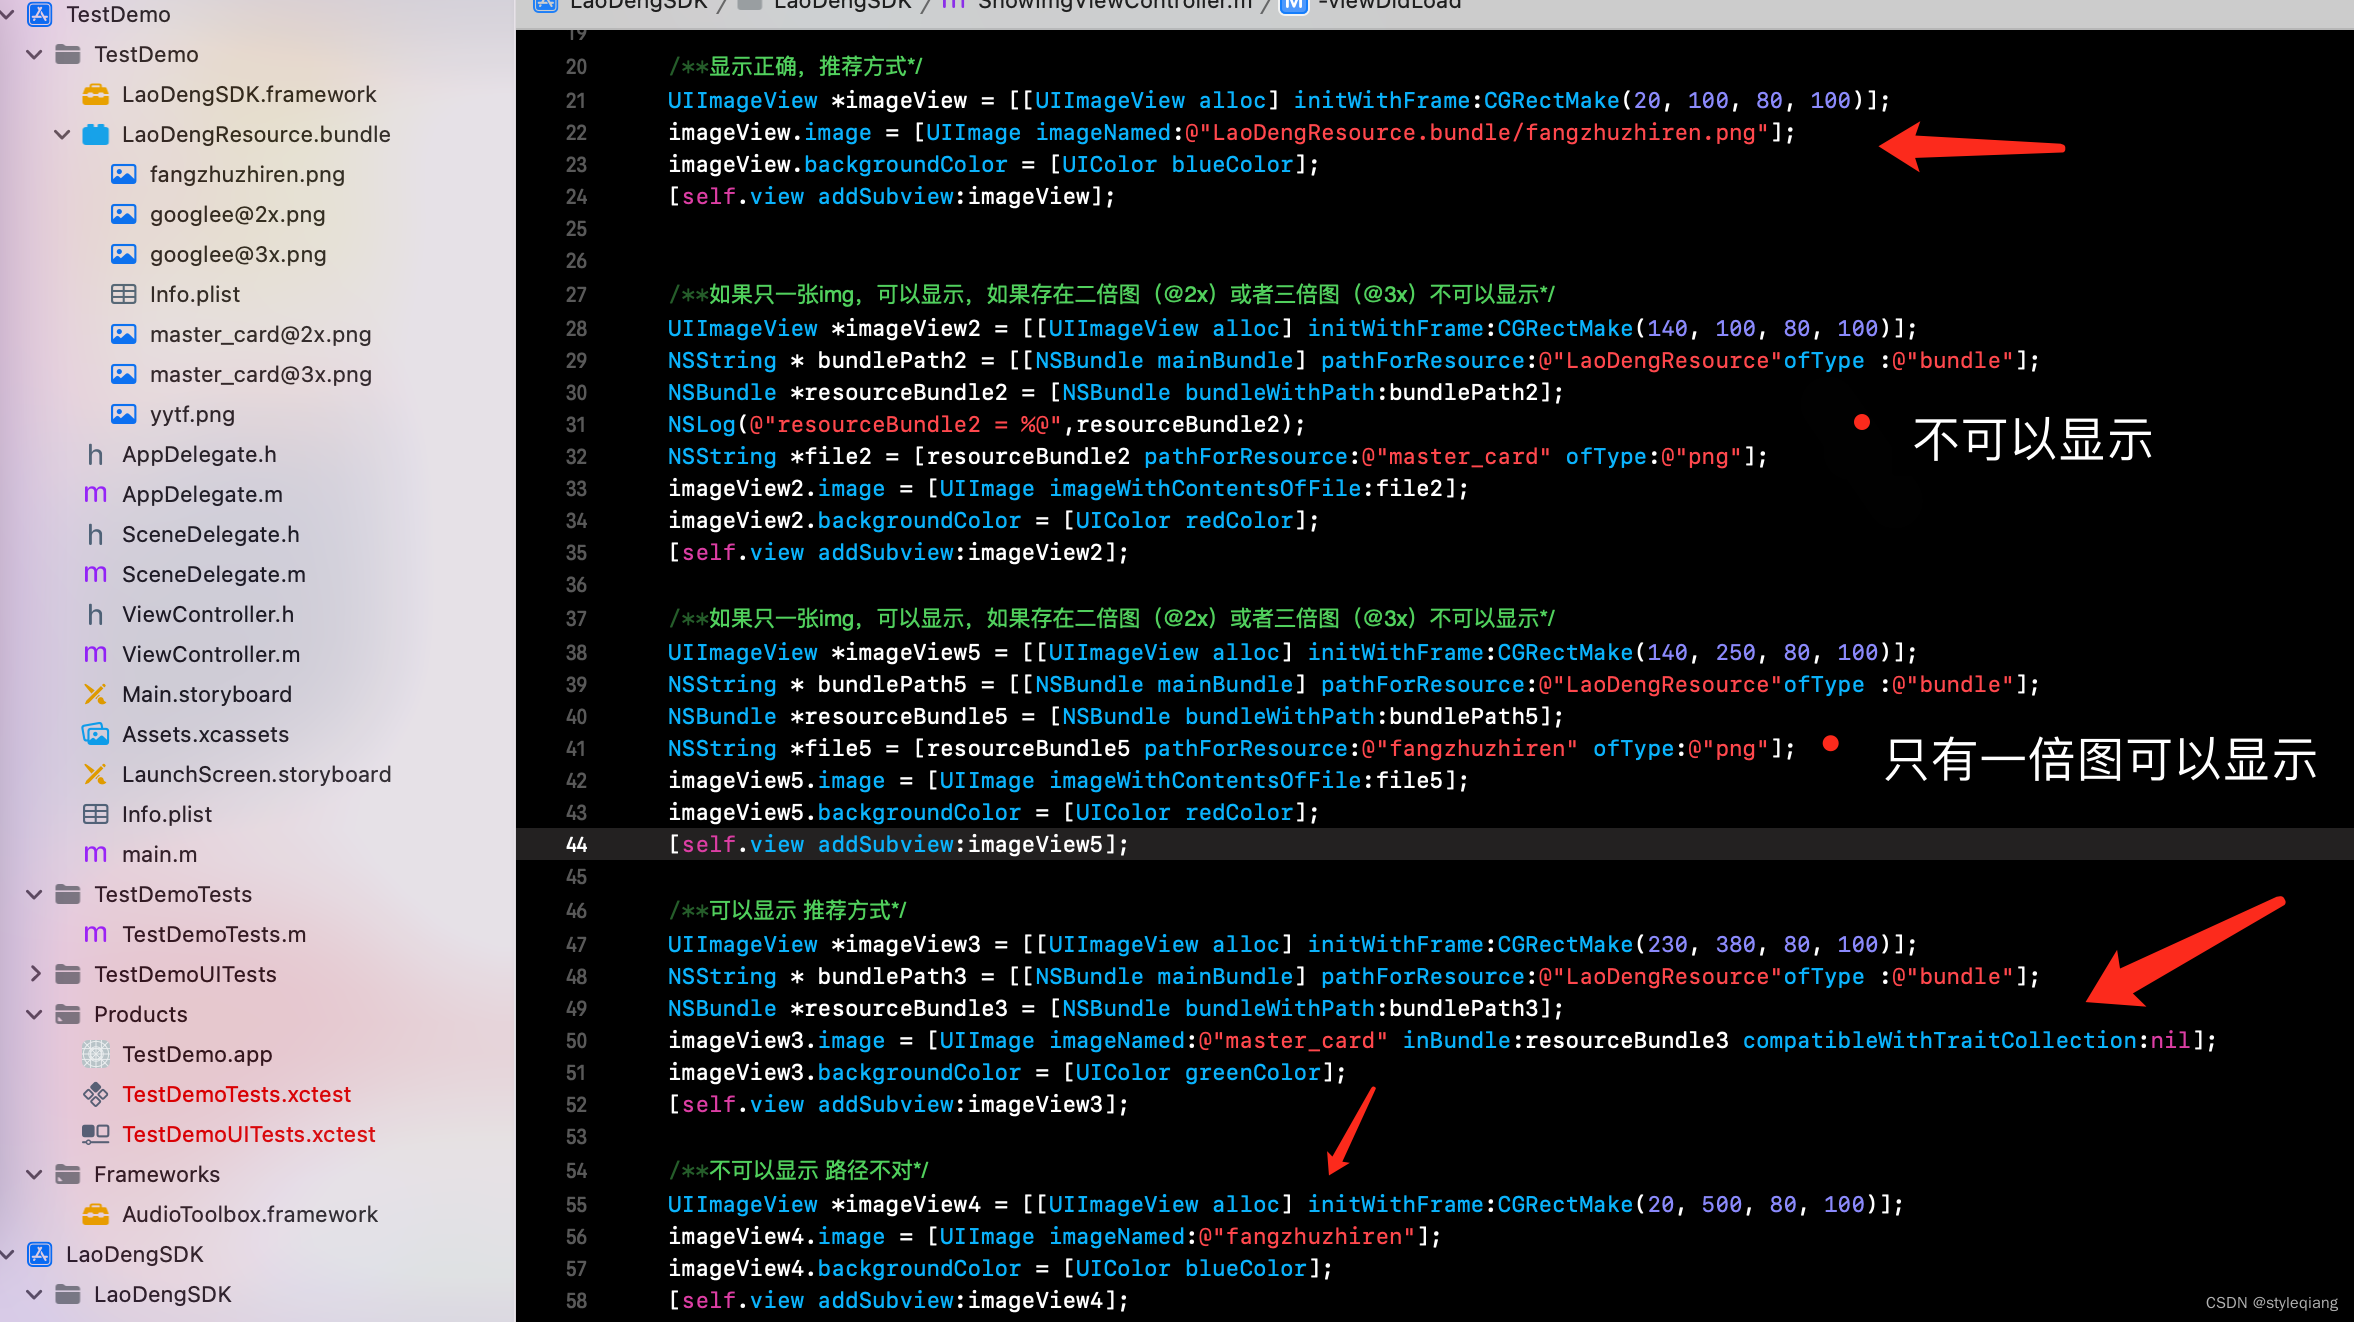Collapse the LaoDengSDK inner folder
Viewport: 2354px width, 1322px height.
[34, 1295]
